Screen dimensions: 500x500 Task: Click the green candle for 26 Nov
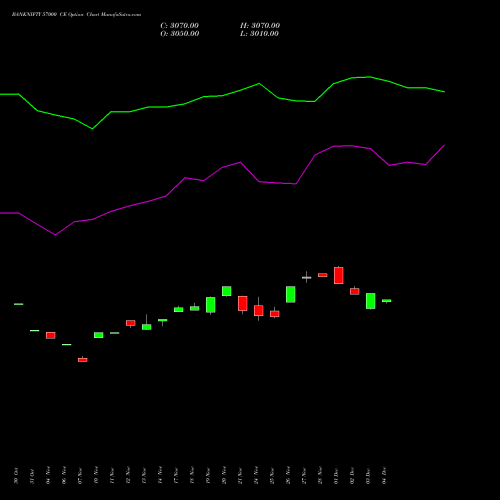pos(291,294)
